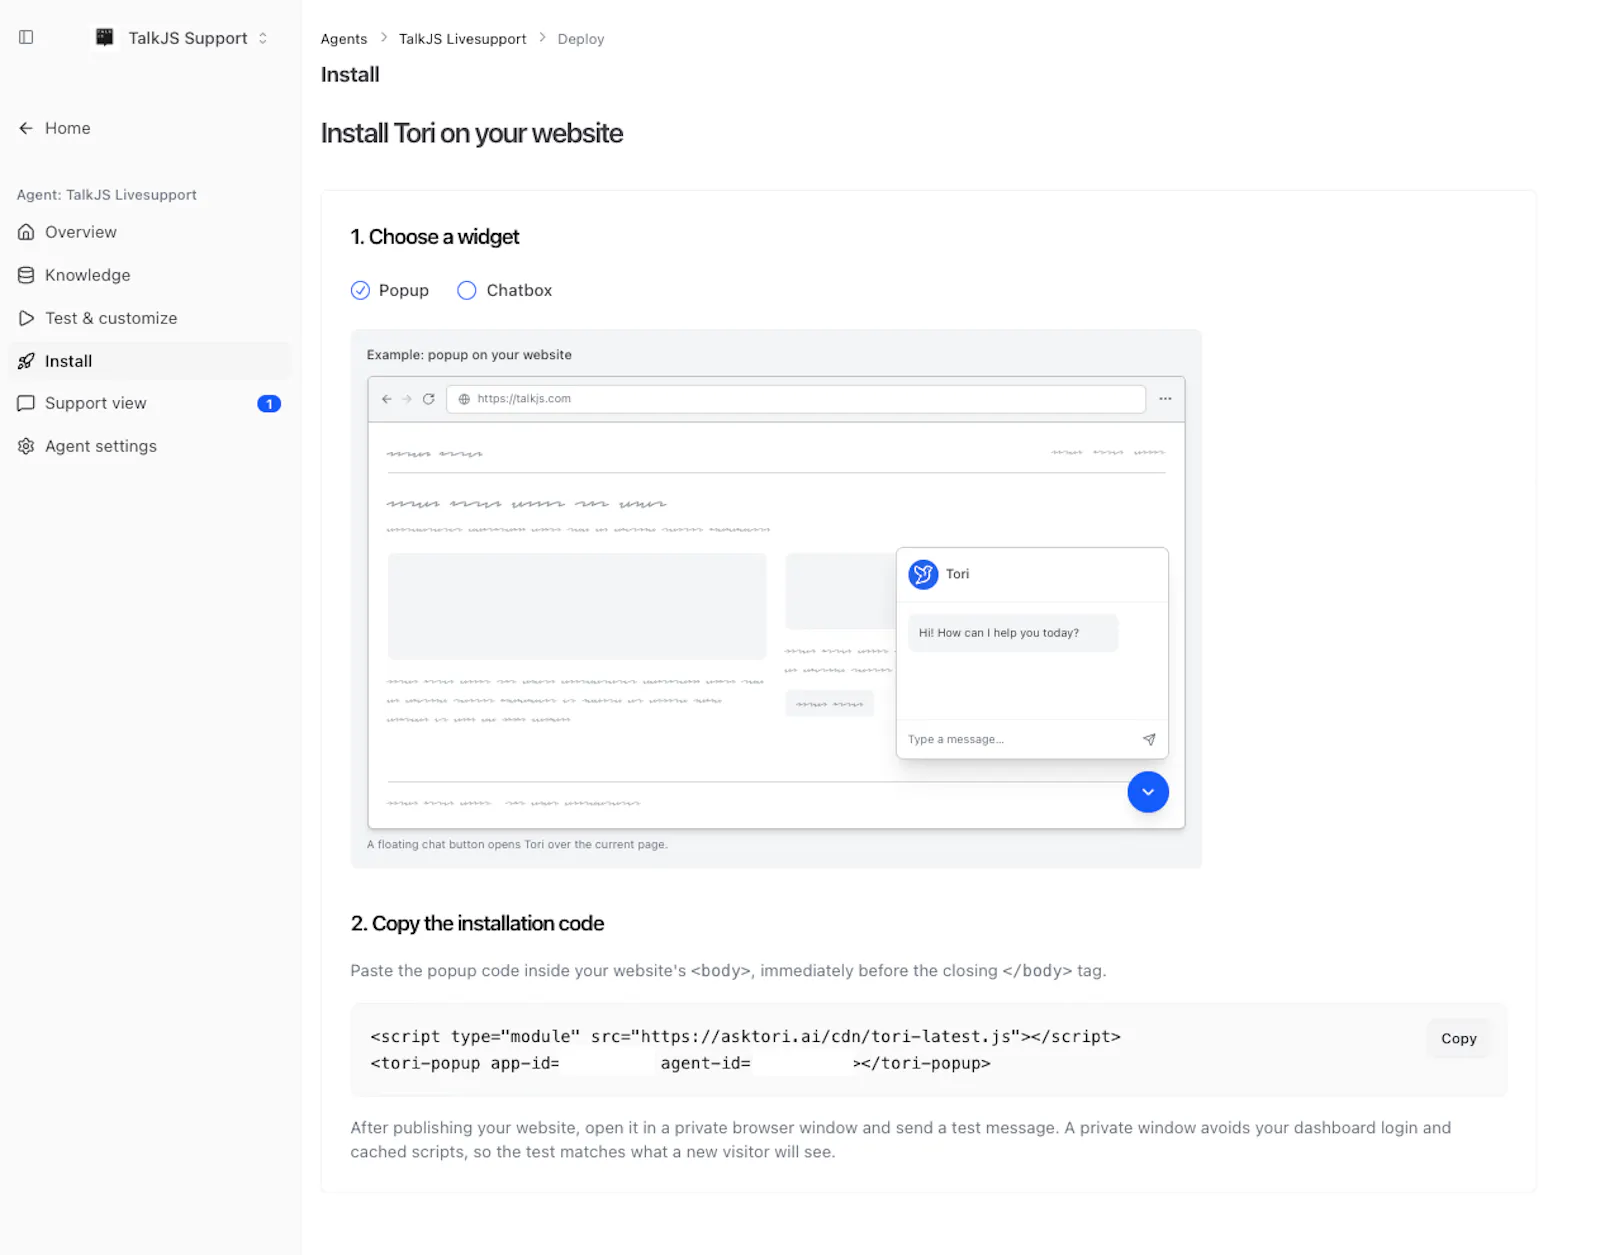Screen dimensions: 1600x1255
Task: Open Agent settings
Action: click(150, 446)
